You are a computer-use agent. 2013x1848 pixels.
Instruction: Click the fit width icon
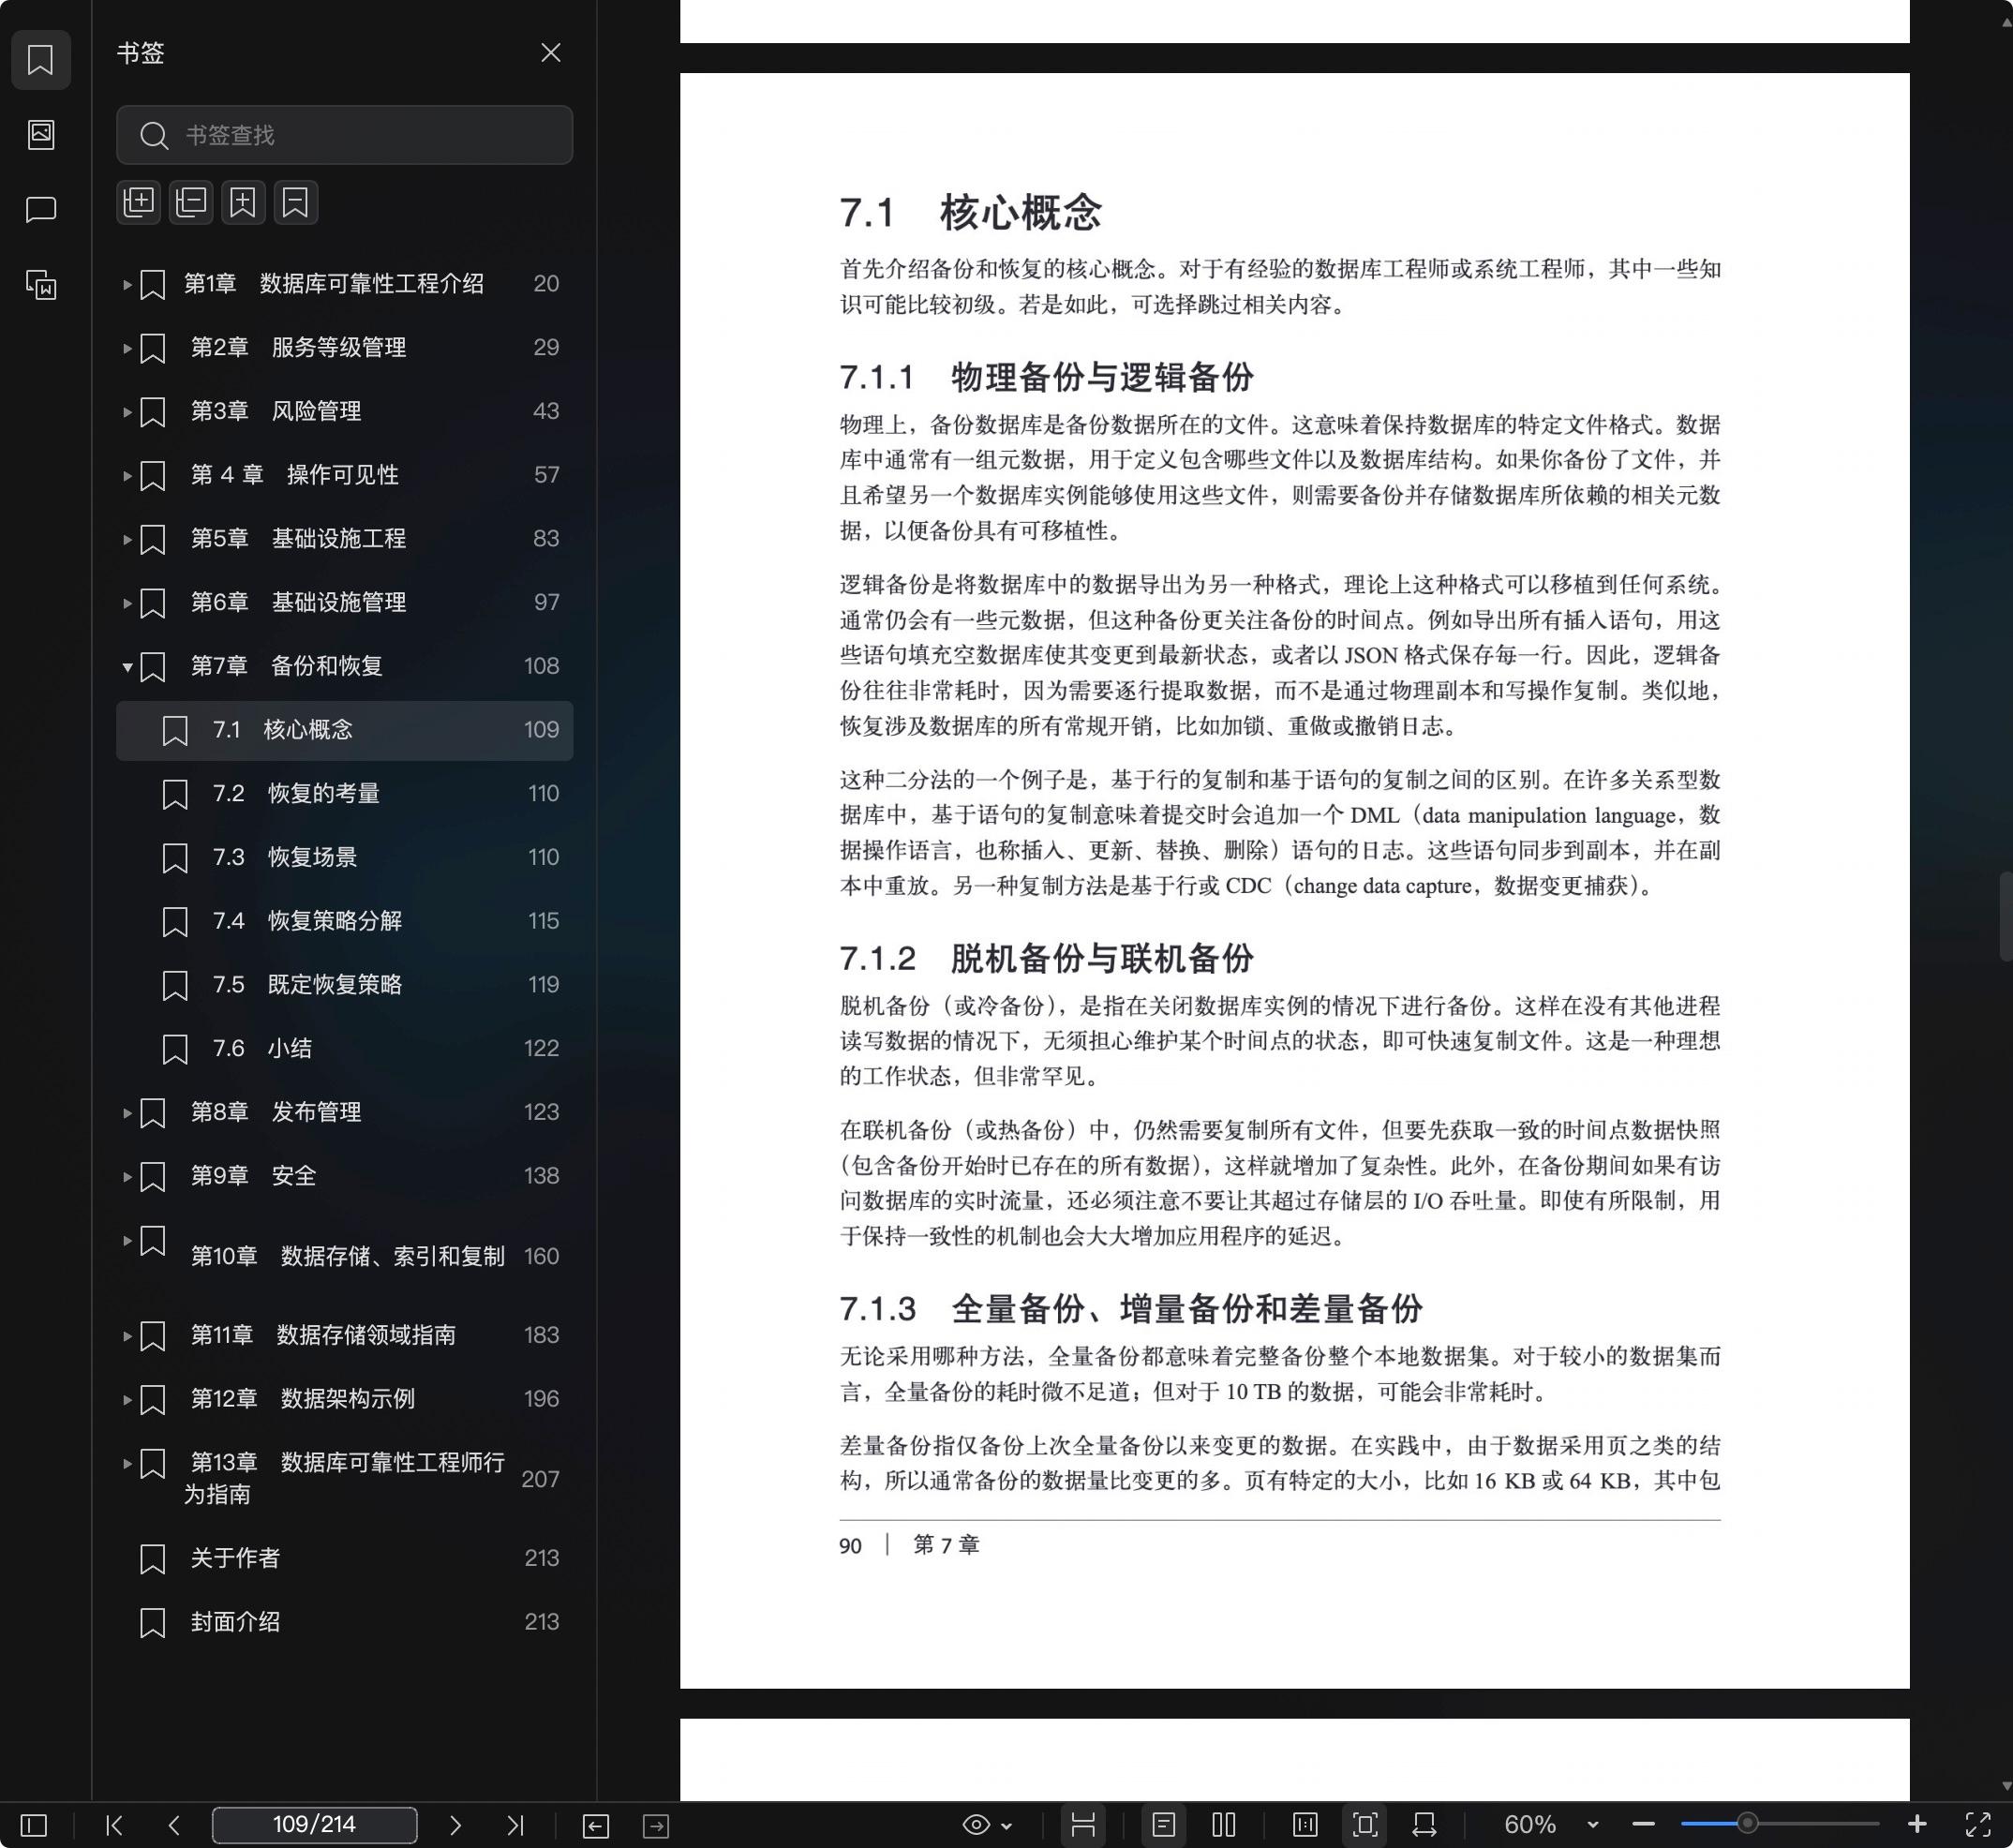click(1425, 1825)
